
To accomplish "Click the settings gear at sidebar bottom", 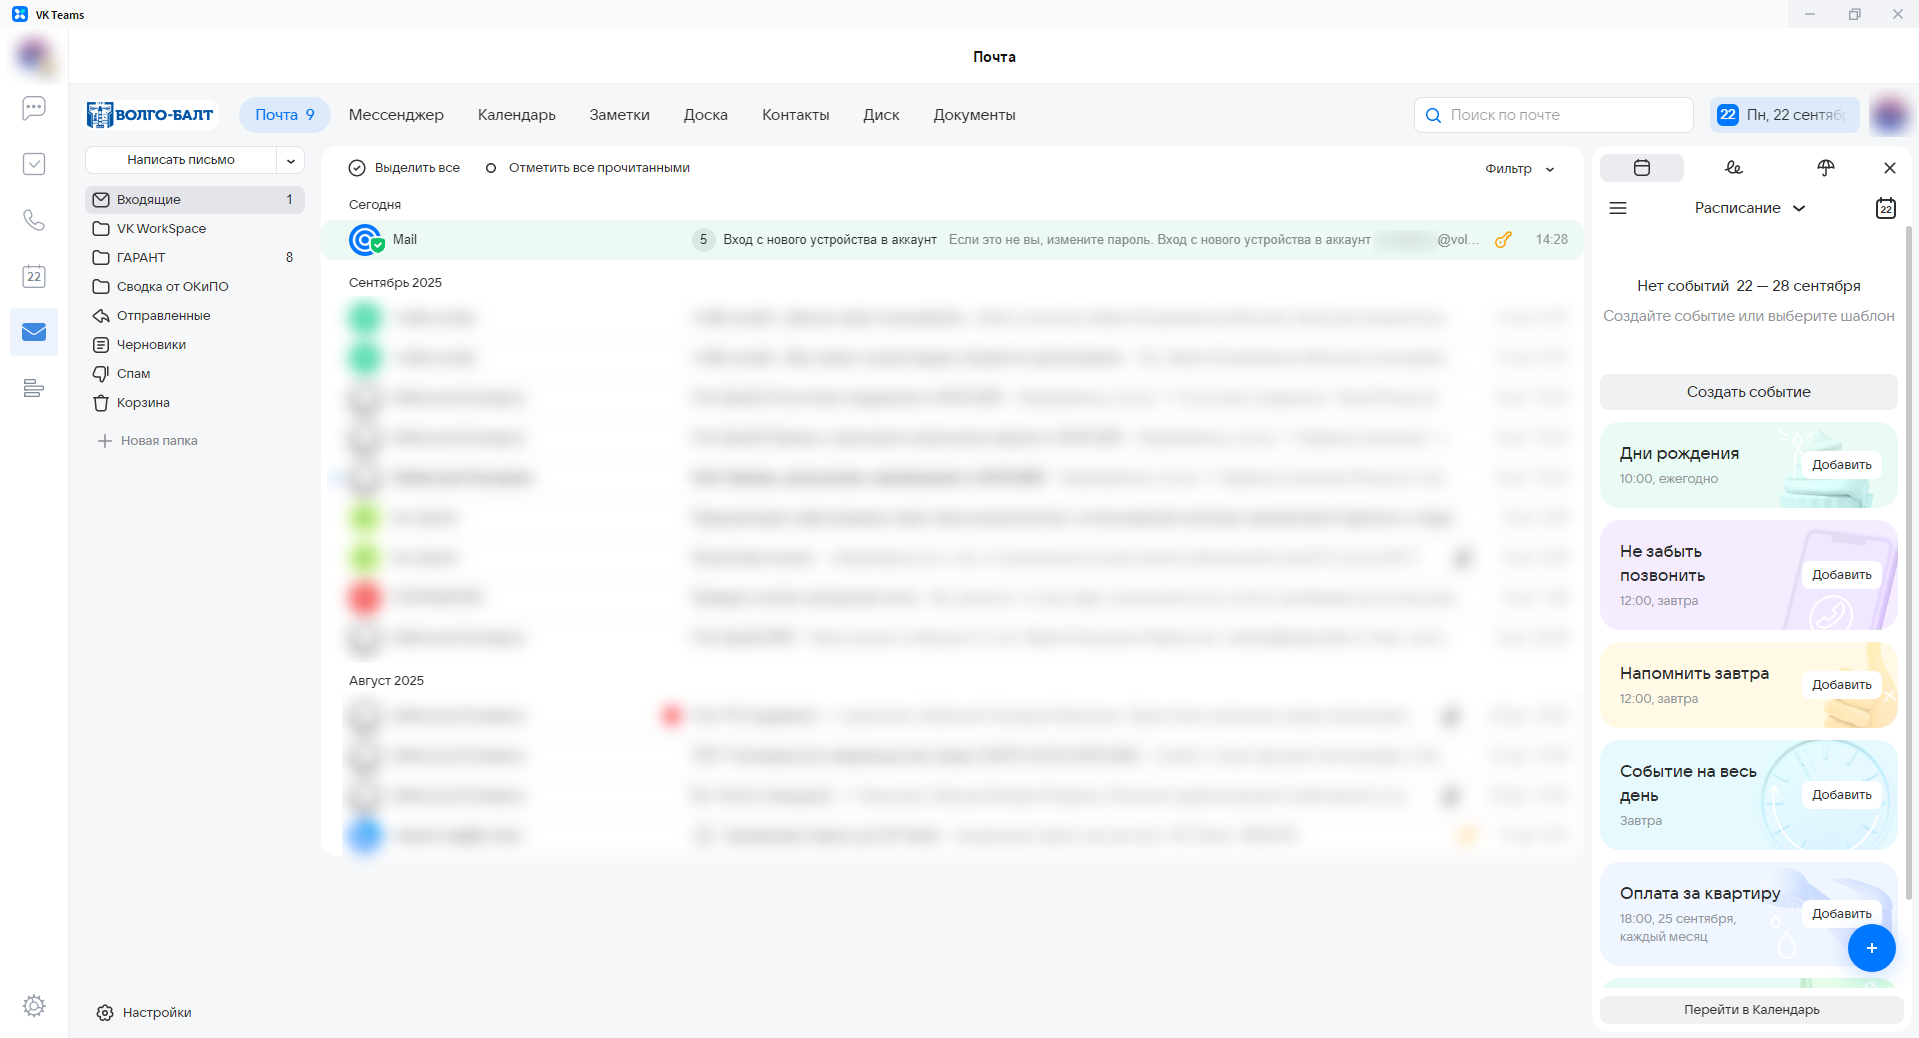I will pos(34,1006).
